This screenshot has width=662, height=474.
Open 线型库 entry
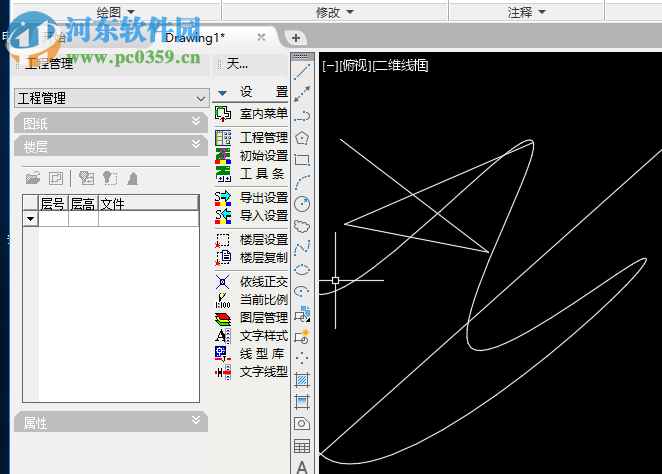pyautogui.click(x=251, y=354)
